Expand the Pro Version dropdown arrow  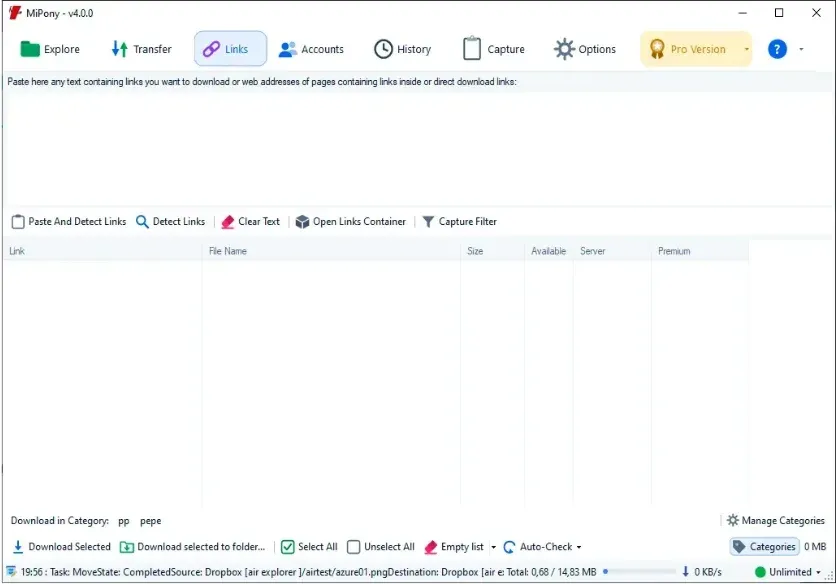(746, 49)
